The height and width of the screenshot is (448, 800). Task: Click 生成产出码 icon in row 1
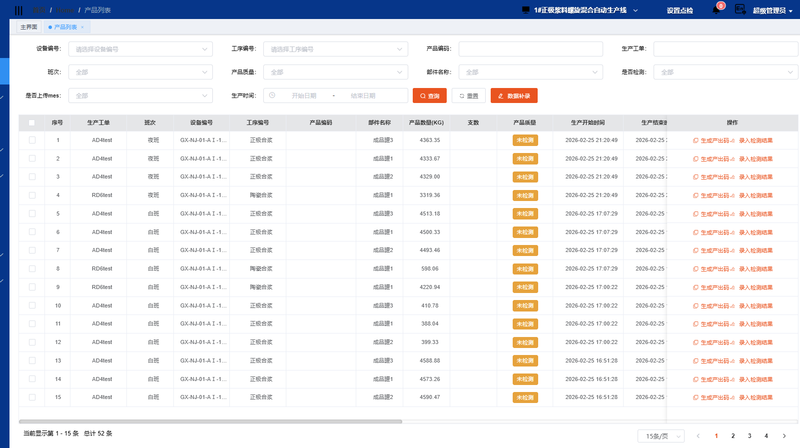point(696,140)
